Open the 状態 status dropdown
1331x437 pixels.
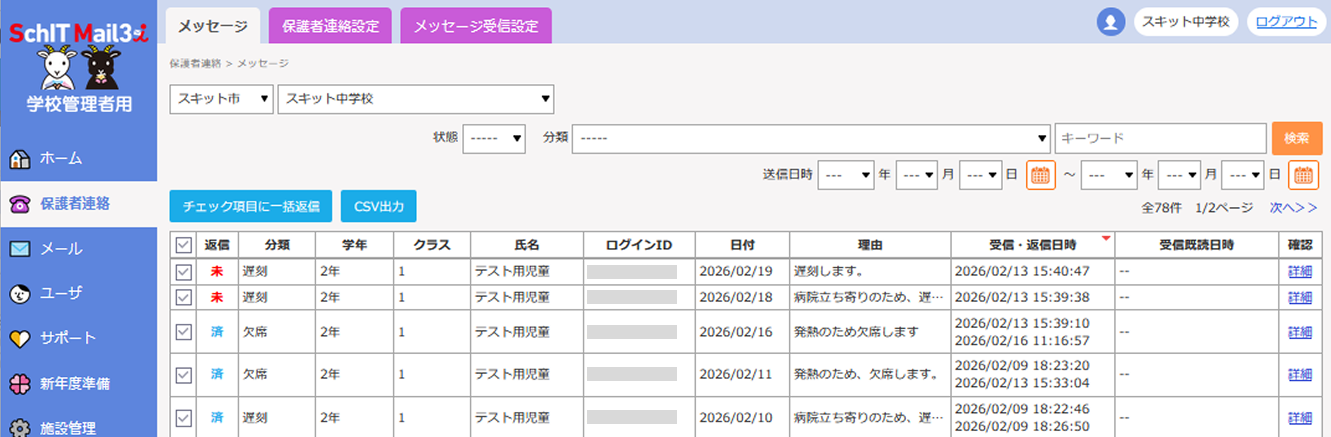point(494,139)
